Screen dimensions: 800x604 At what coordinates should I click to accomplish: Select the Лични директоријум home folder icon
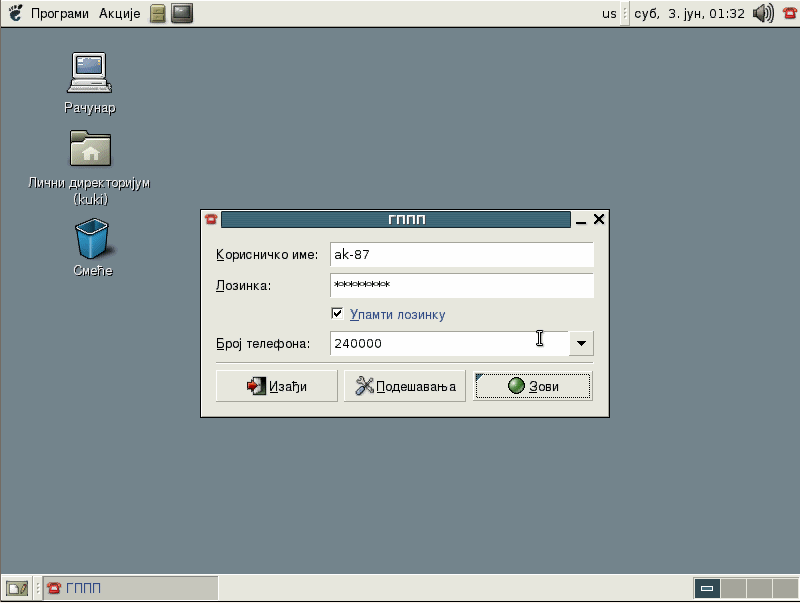coord(90,168)
